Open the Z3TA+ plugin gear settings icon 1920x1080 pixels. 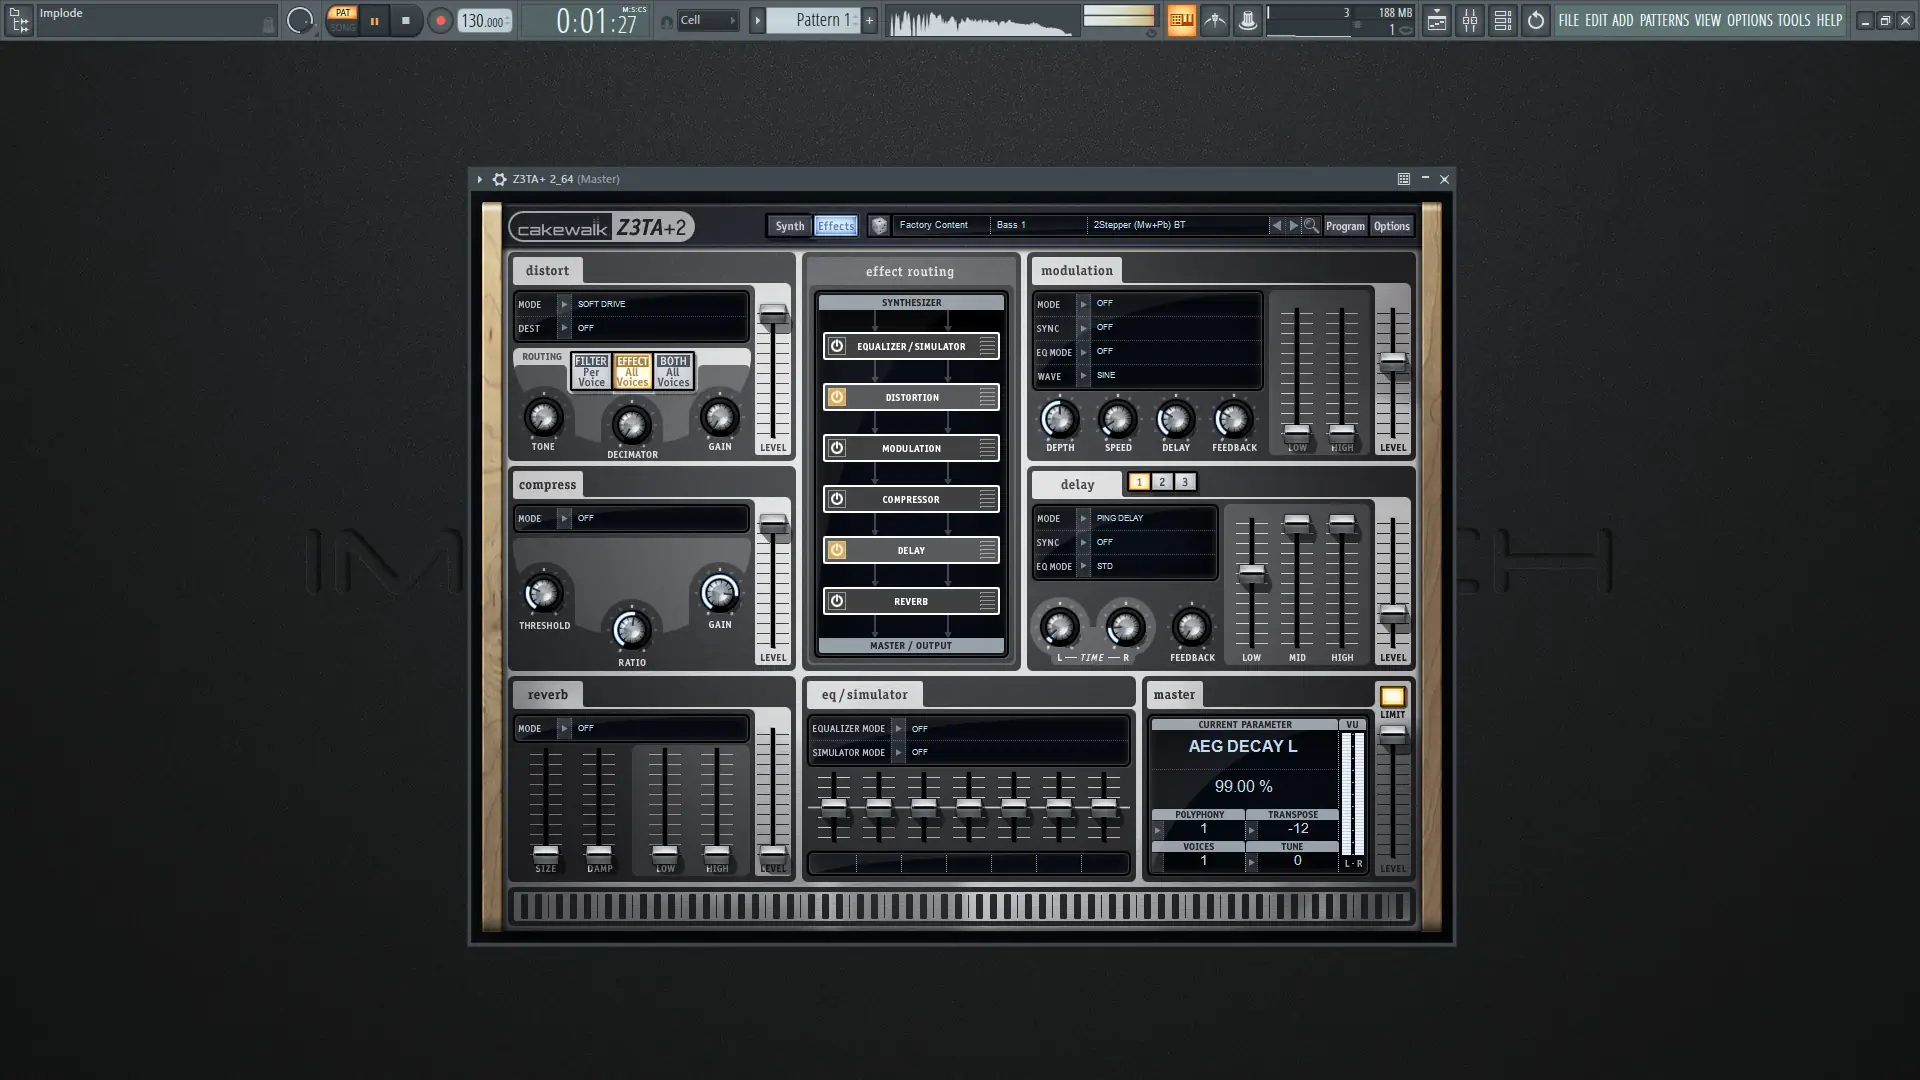point(499,179)
